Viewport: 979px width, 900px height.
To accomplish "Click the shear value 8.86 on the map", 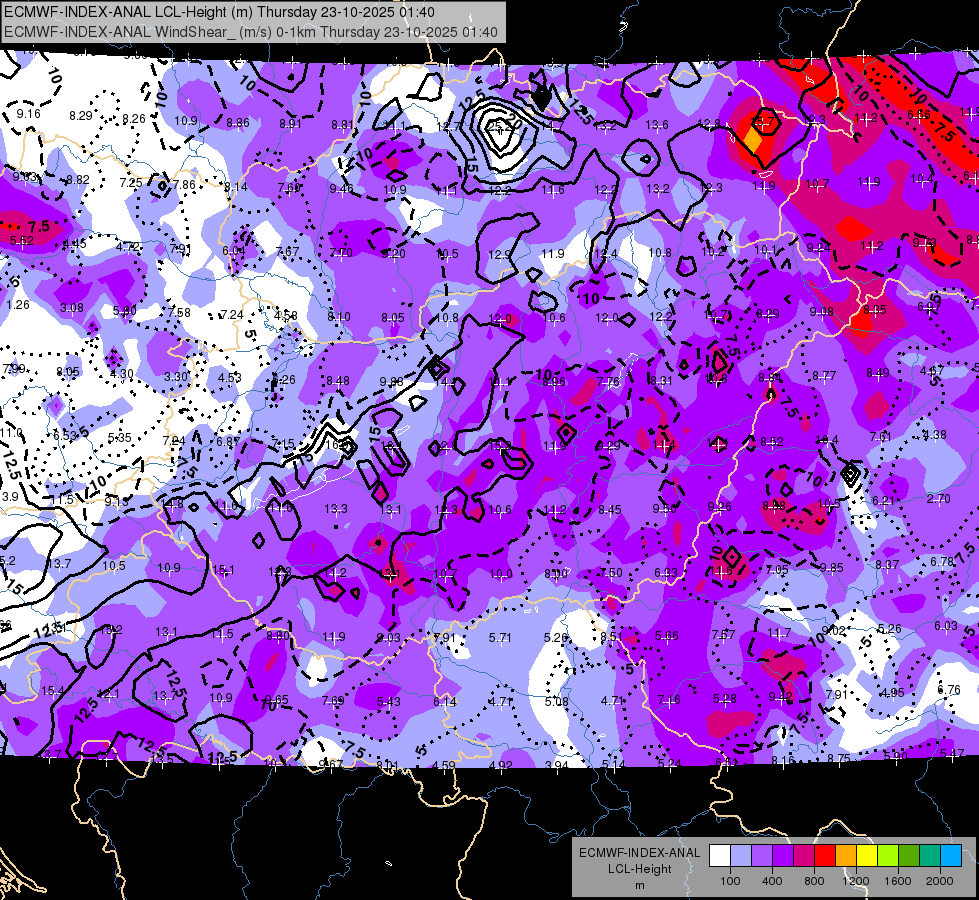I will coord(238,122).
